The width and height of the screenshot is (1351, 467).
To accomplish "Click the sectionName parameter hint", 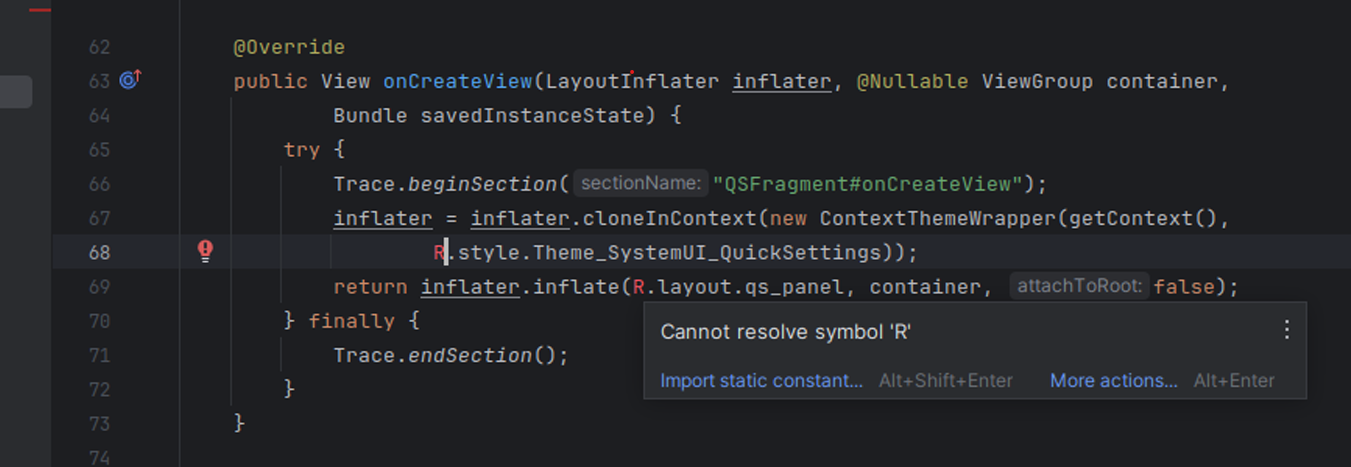I will pos(641,183).
